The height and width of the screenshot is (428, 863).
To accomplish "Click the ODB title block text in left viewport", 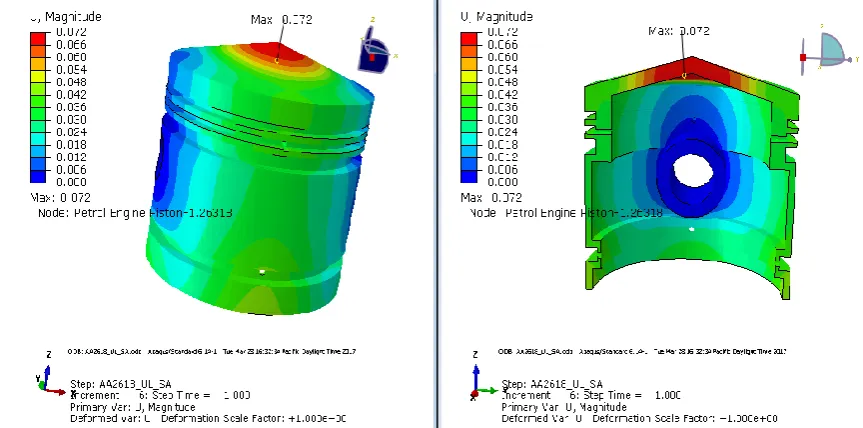I will [212, 351].
